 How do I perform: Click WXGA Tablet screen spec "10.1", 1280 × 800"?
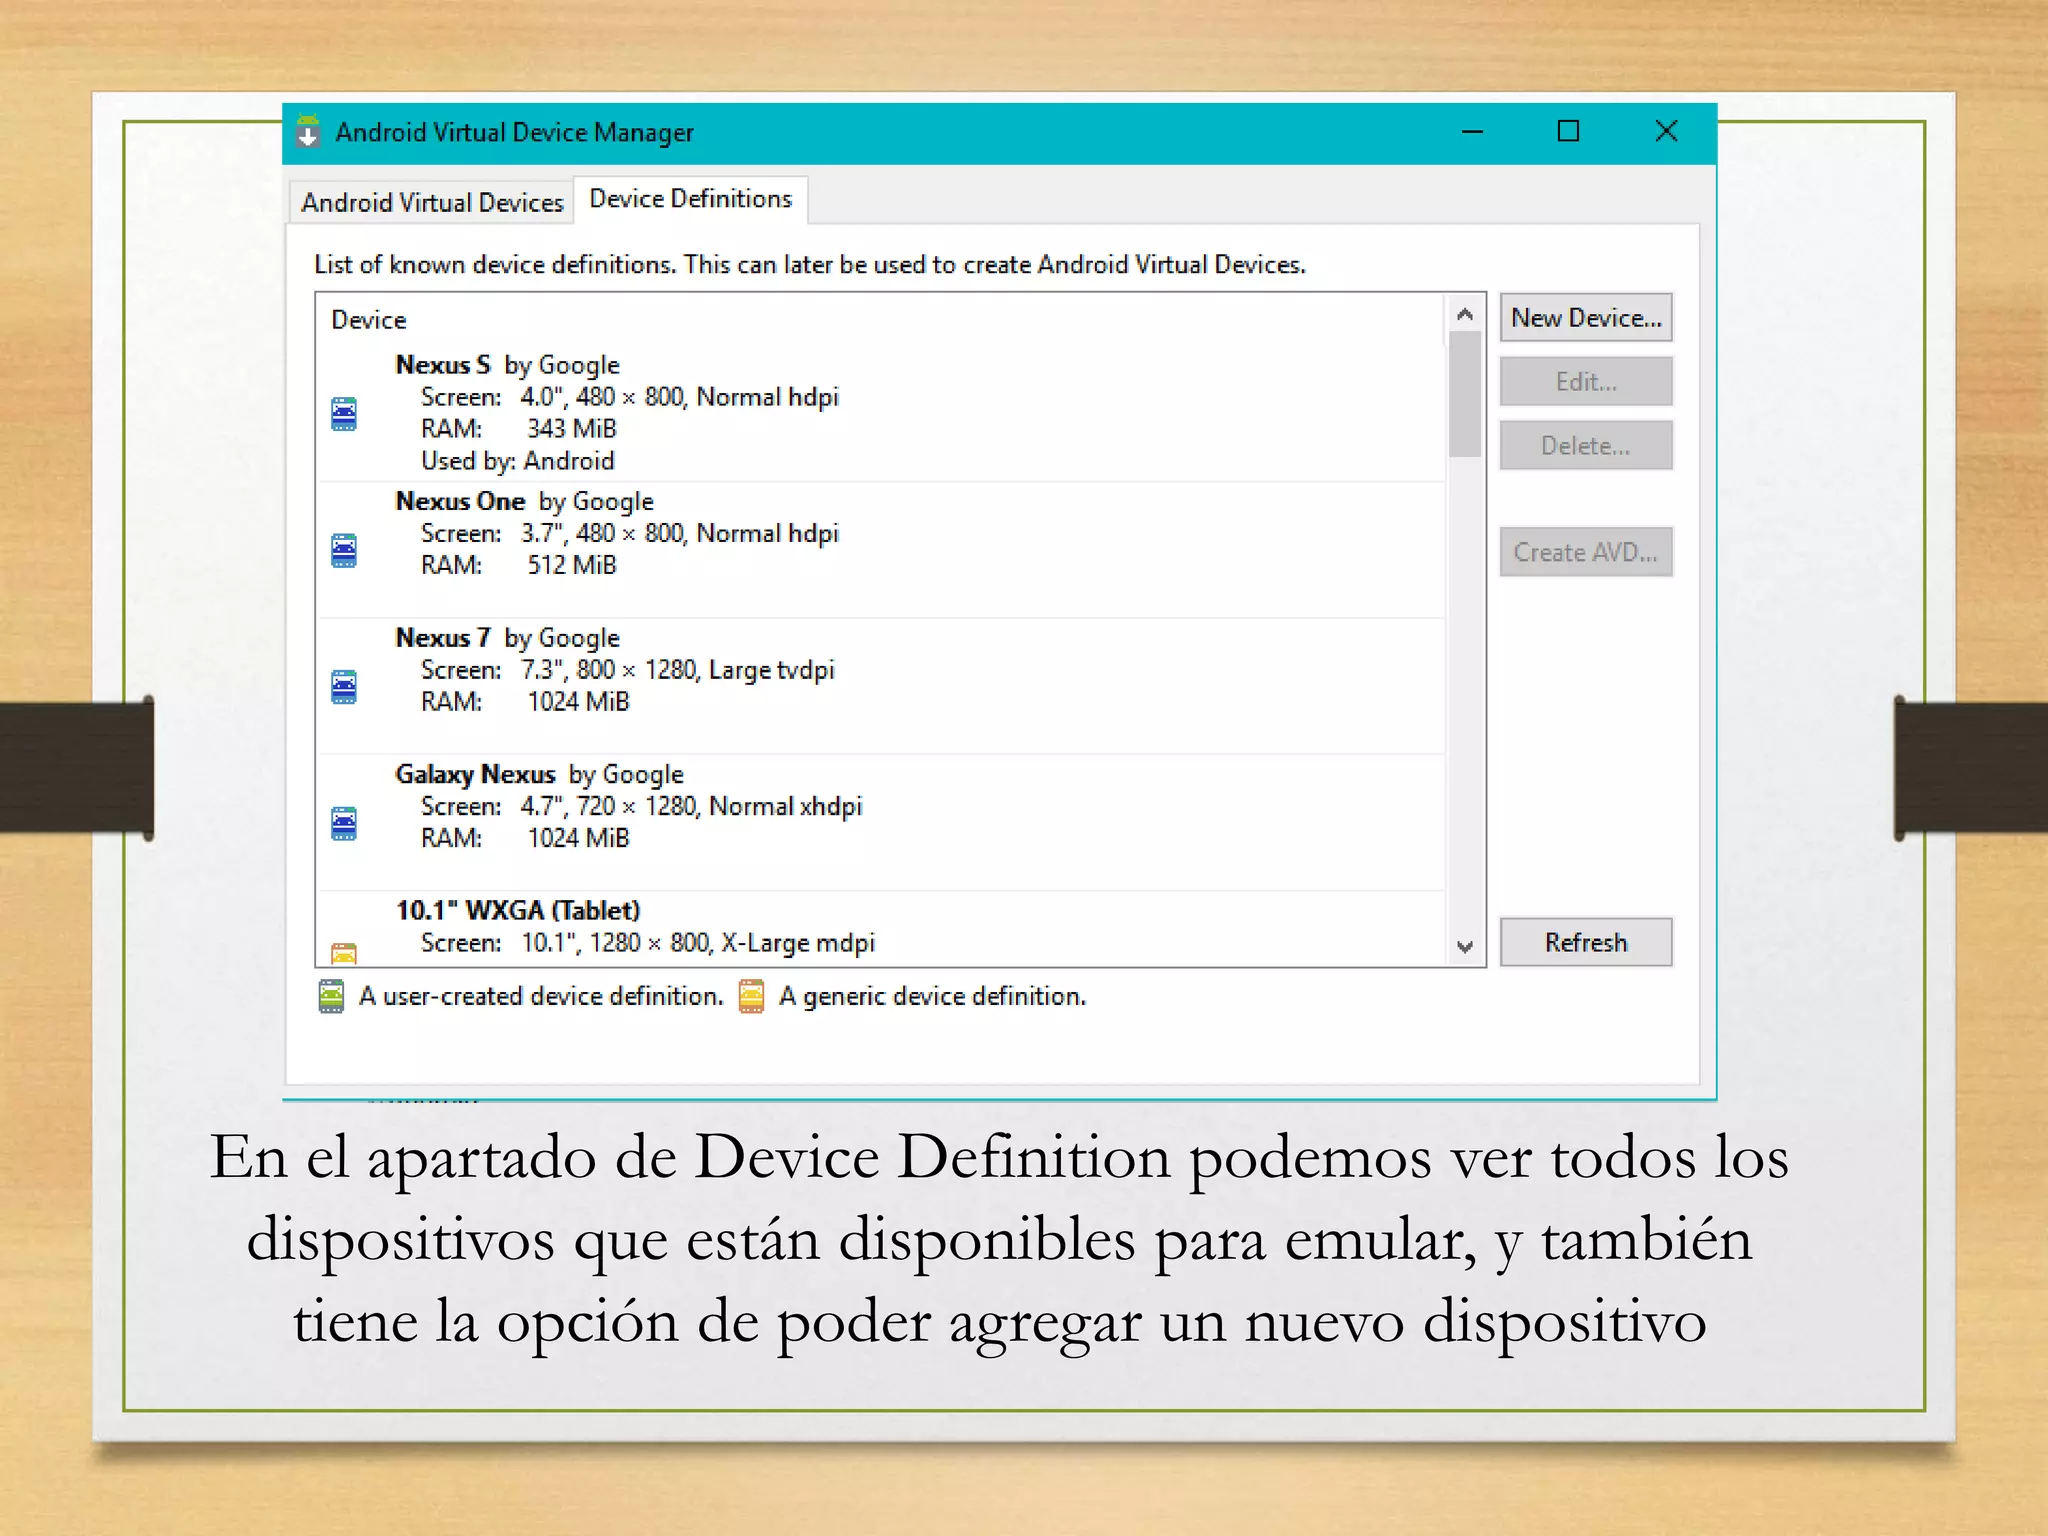[x=616, y=943]
